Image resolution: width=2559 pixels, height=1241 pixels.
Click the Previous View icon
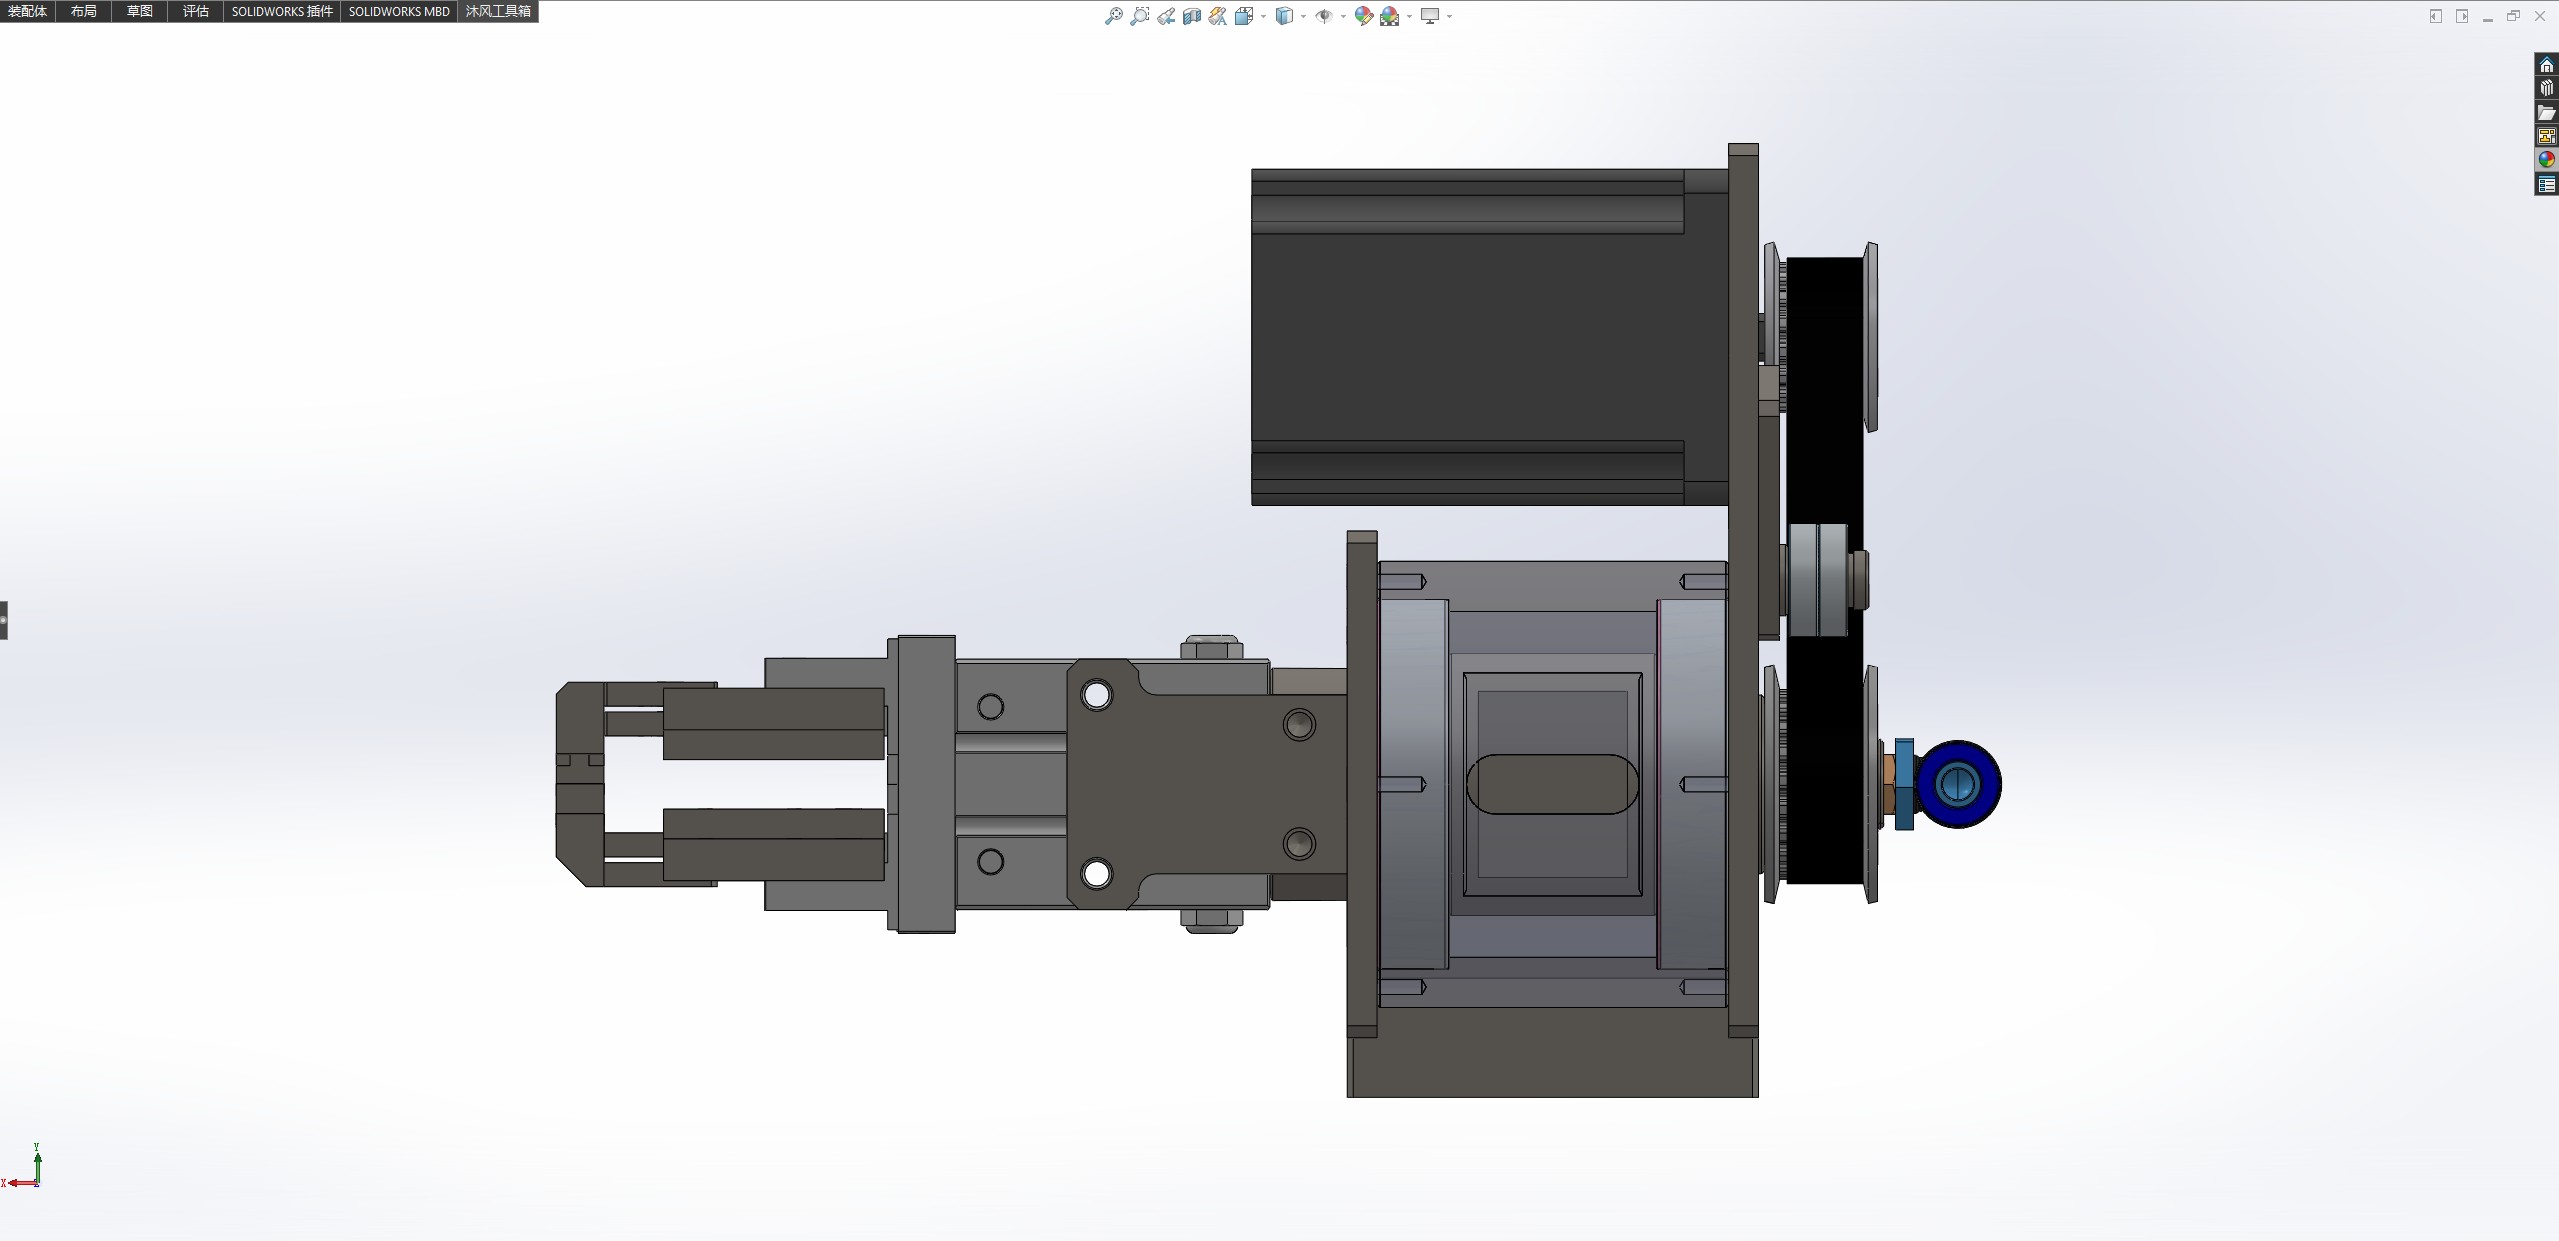[1166, 16]
